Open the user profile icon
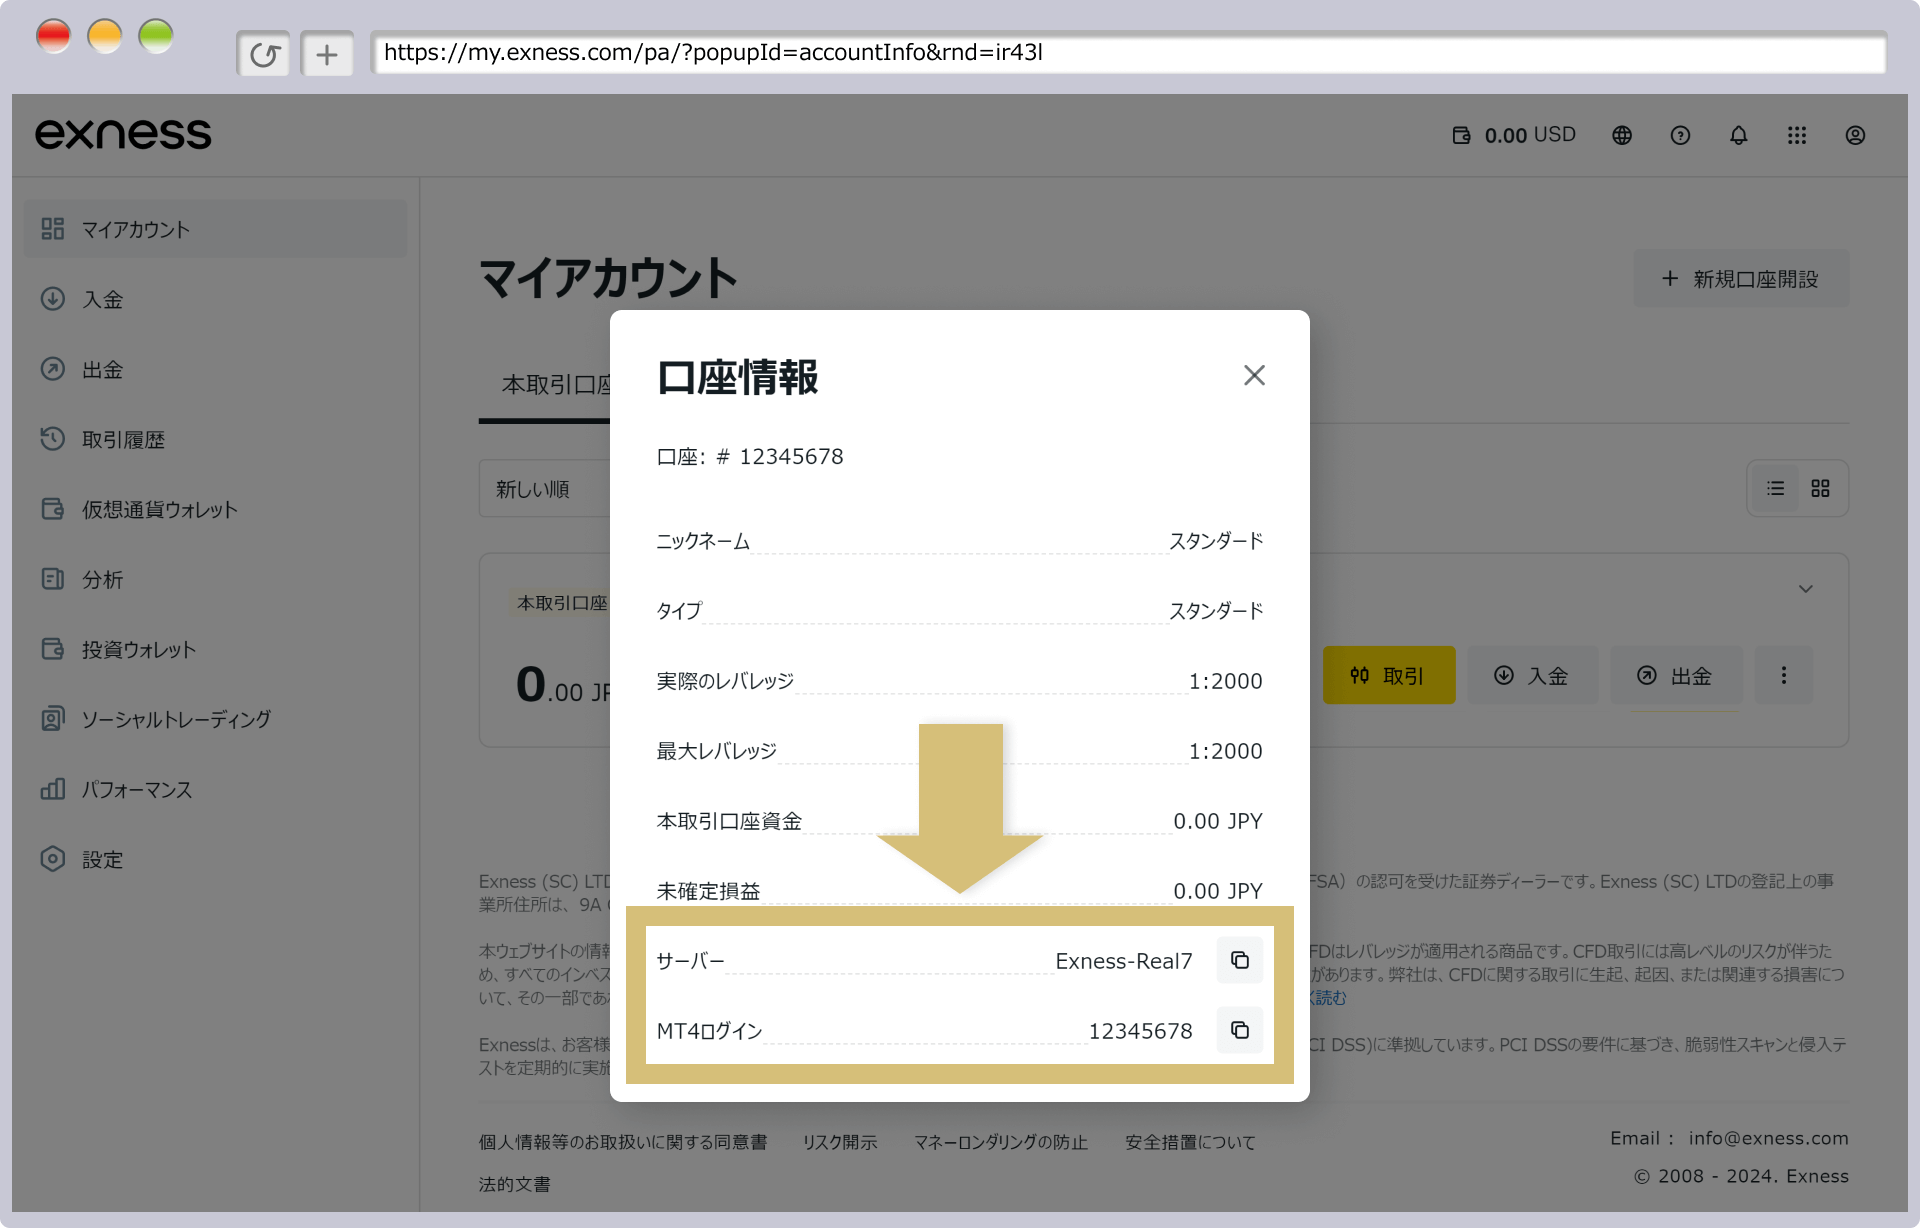 (x=1855, y=135)
